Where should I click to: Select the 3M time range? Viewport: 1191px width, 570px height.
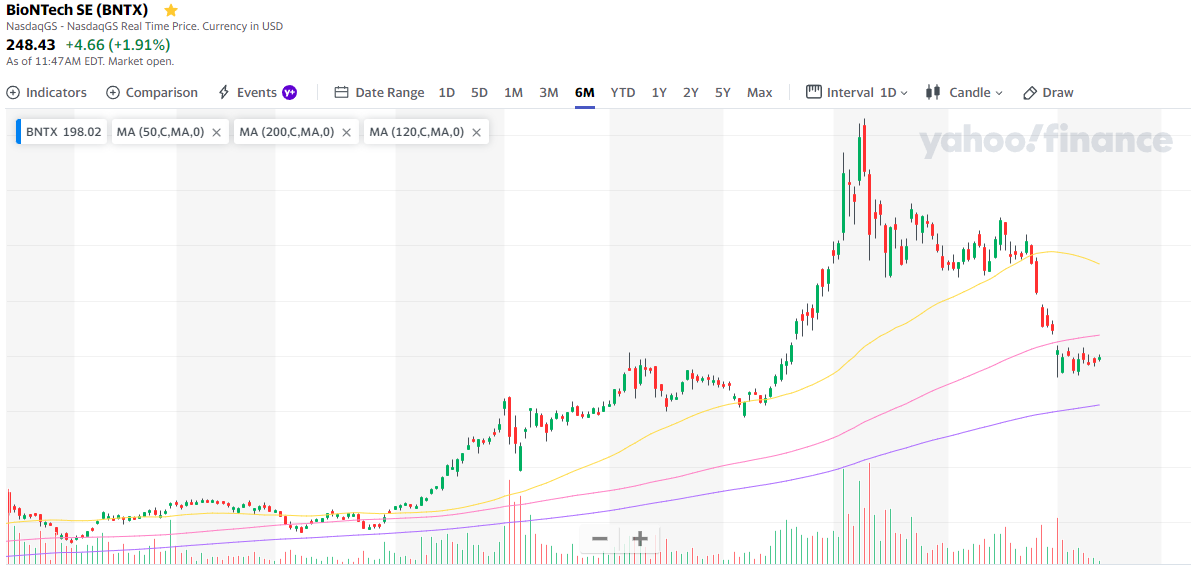[548, 93]
